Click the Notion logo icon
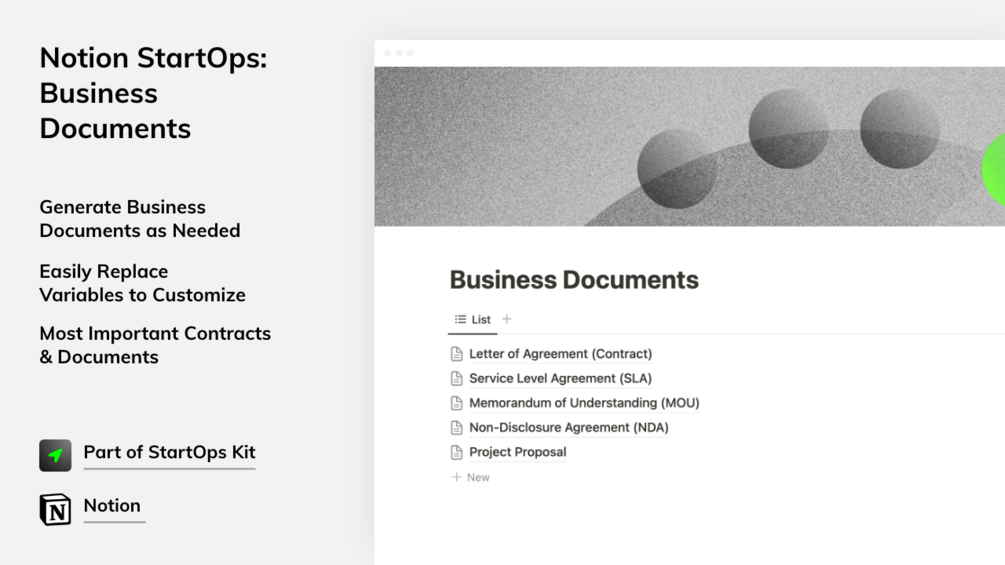The height and width of the screenshot is (565, 1005). click(x=55, y=509)
